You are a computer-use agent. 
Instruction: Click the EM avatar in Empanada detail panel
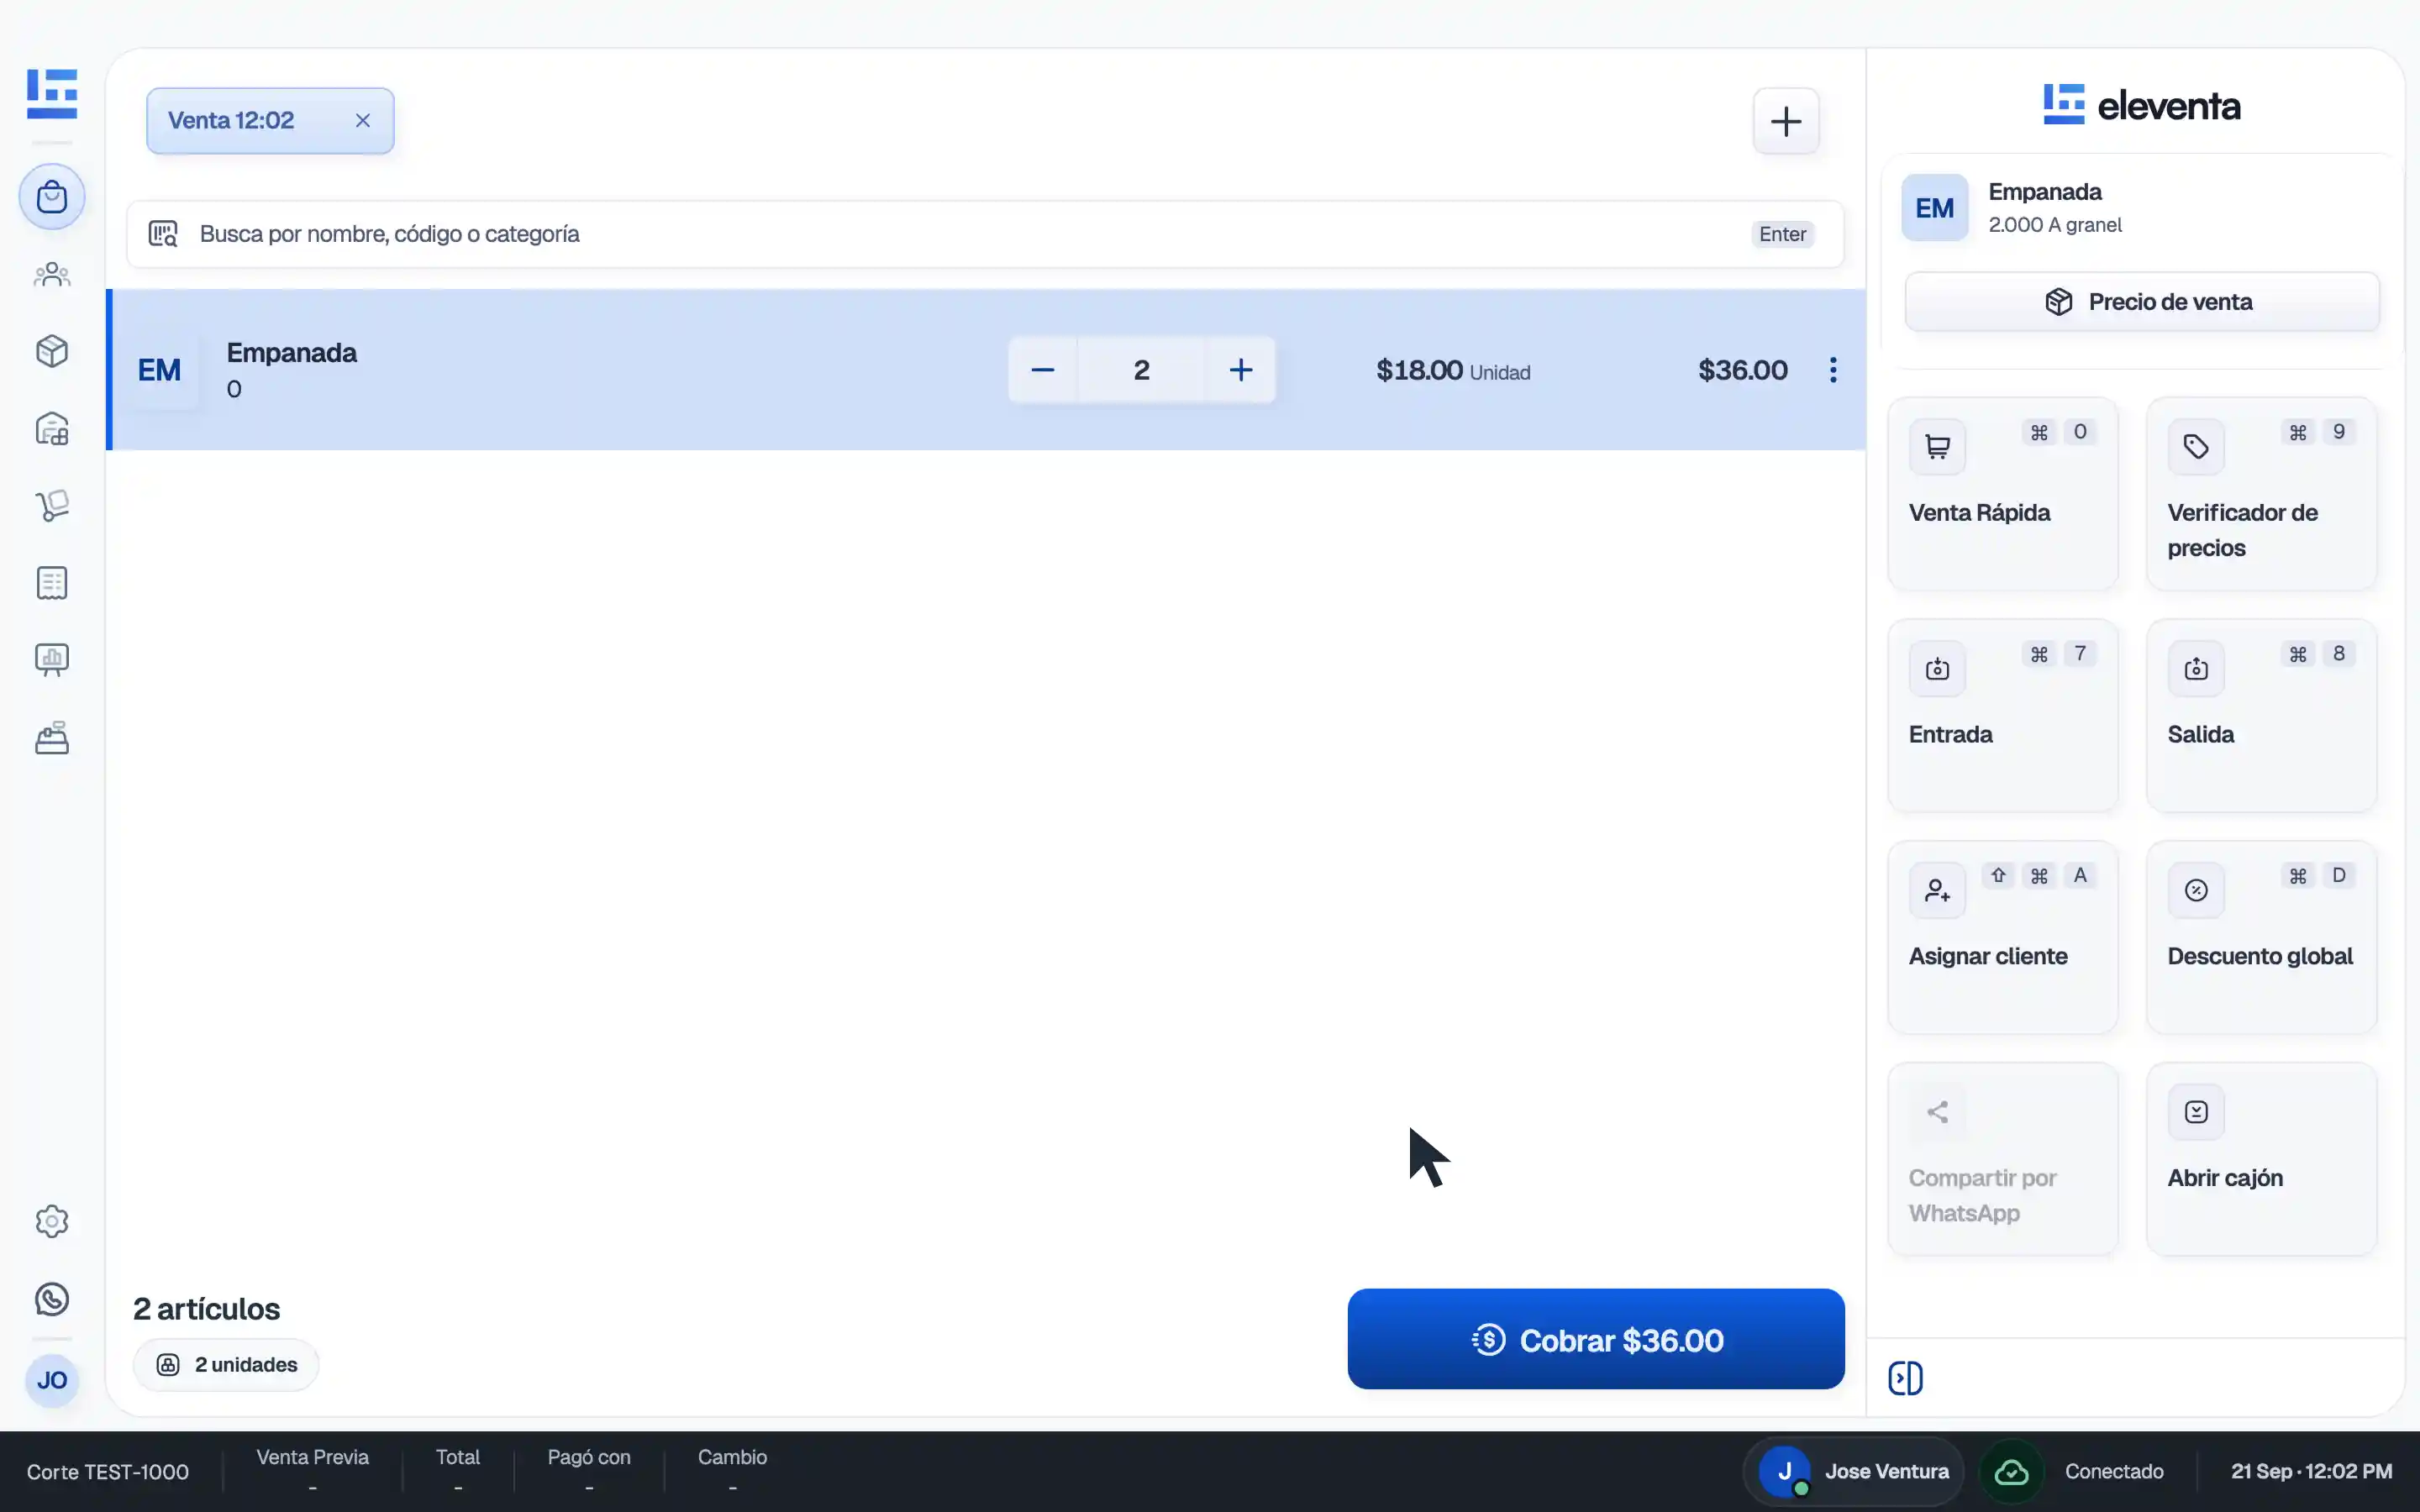[1934, 208]
